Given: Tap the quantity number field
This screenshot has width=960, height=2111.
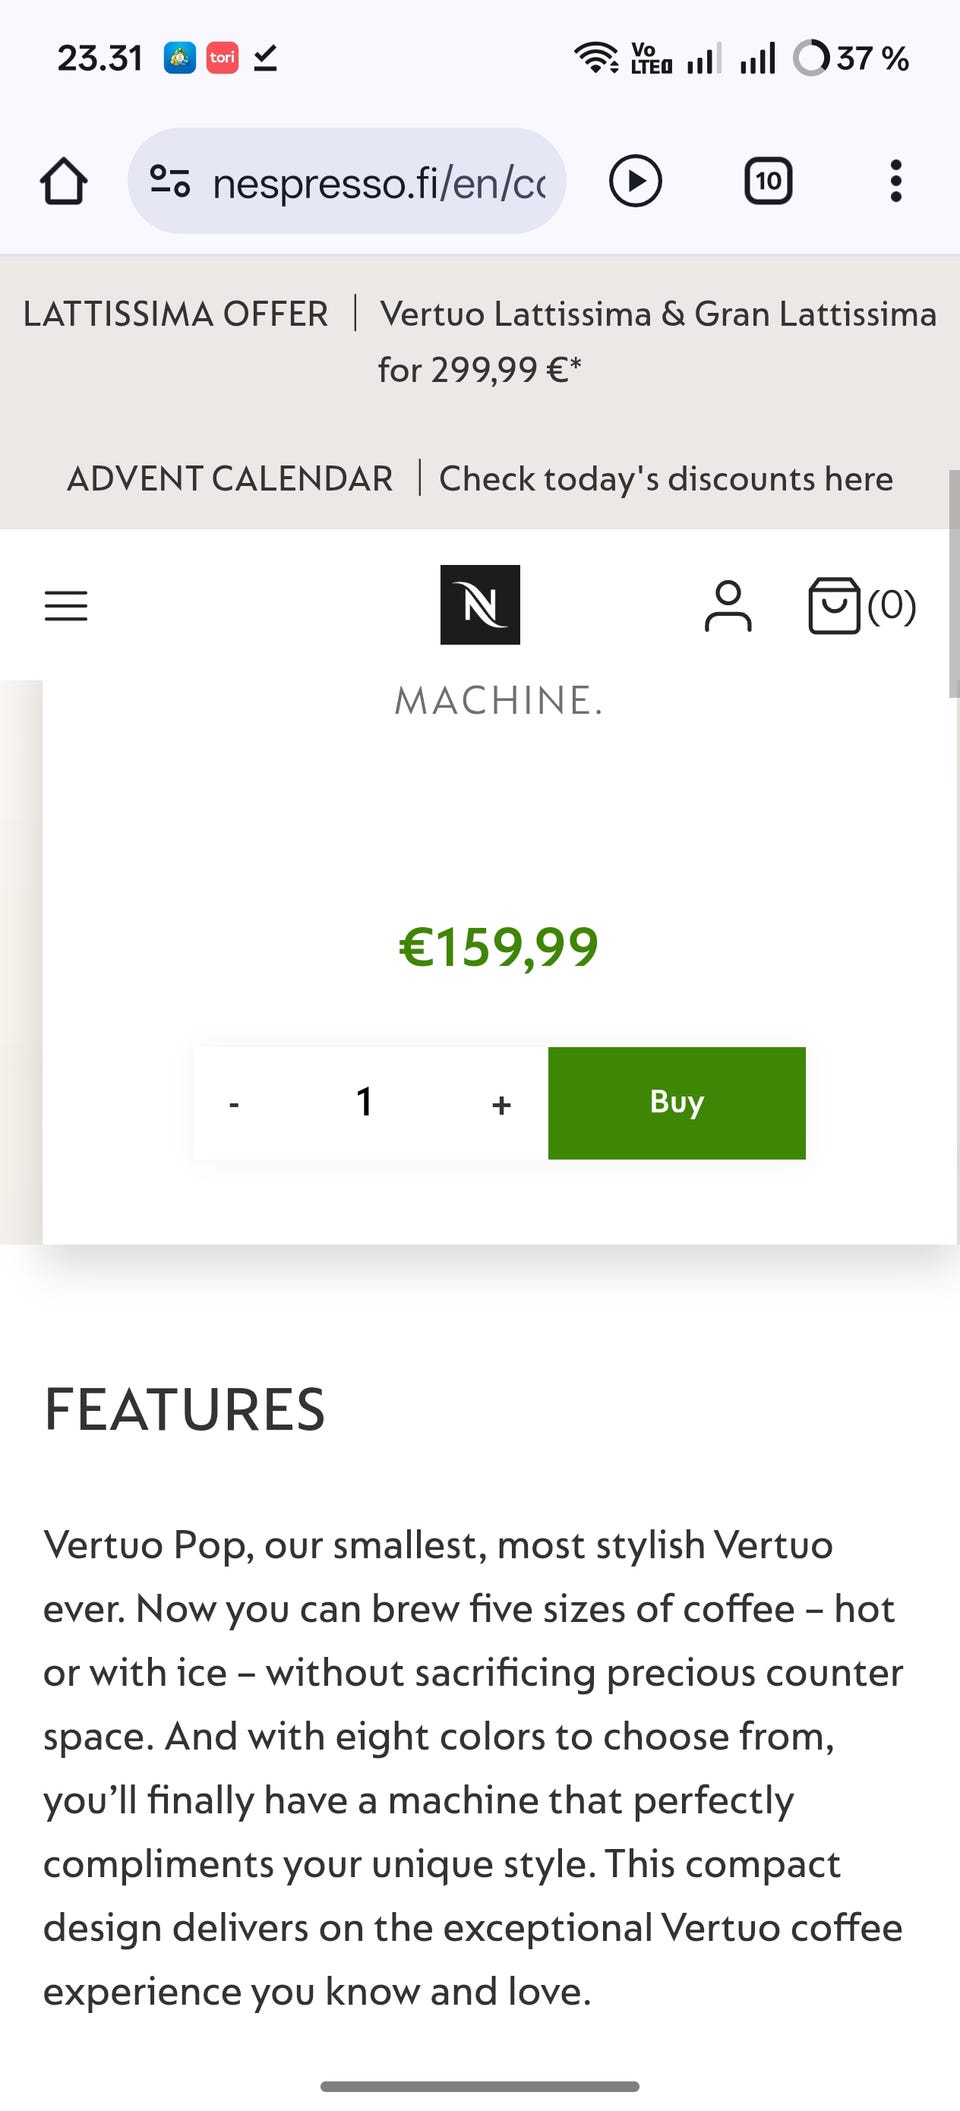Looking at the screenshot, I should coord(365,1103).
